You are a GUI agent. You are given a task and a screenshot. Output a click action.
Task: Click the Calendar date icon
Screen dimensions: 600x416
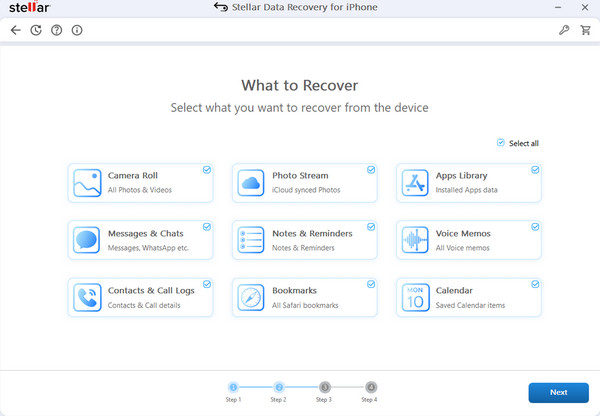point(415,297)
